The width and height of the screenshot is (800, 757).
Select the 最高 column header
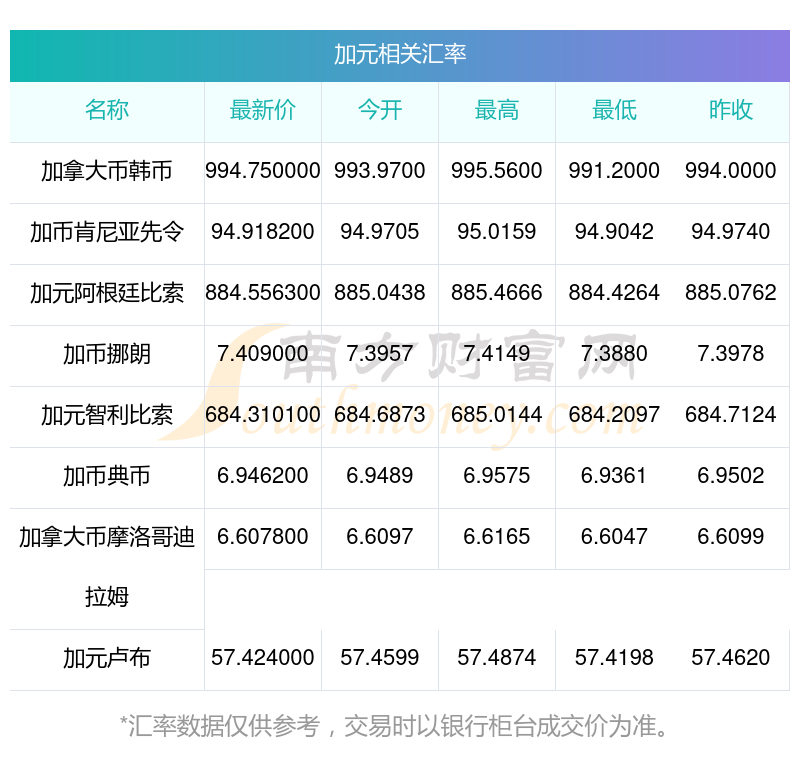[497, 110]
